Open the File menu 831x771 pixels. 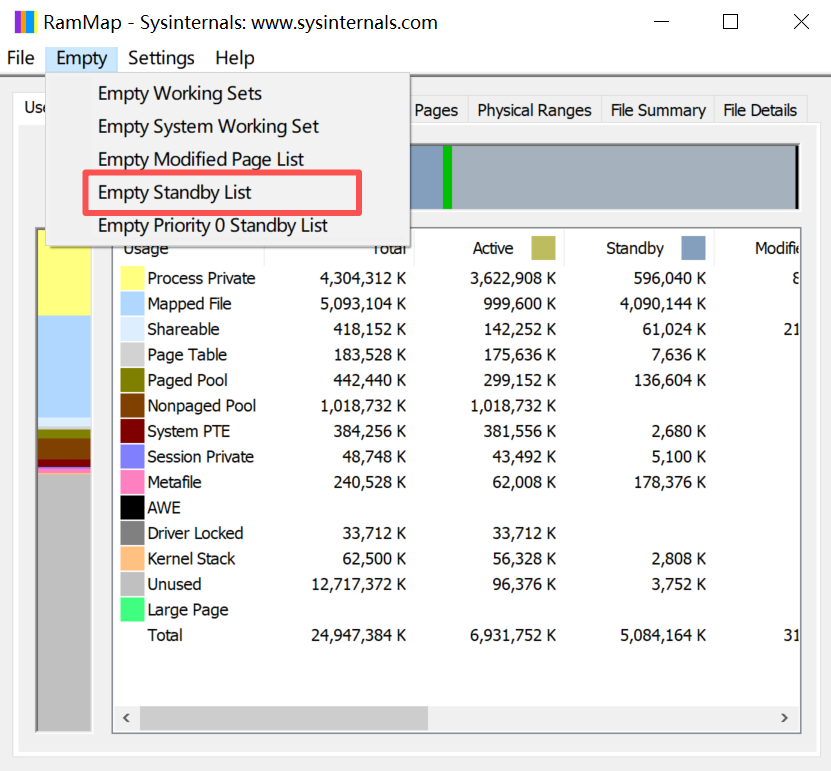20,58
